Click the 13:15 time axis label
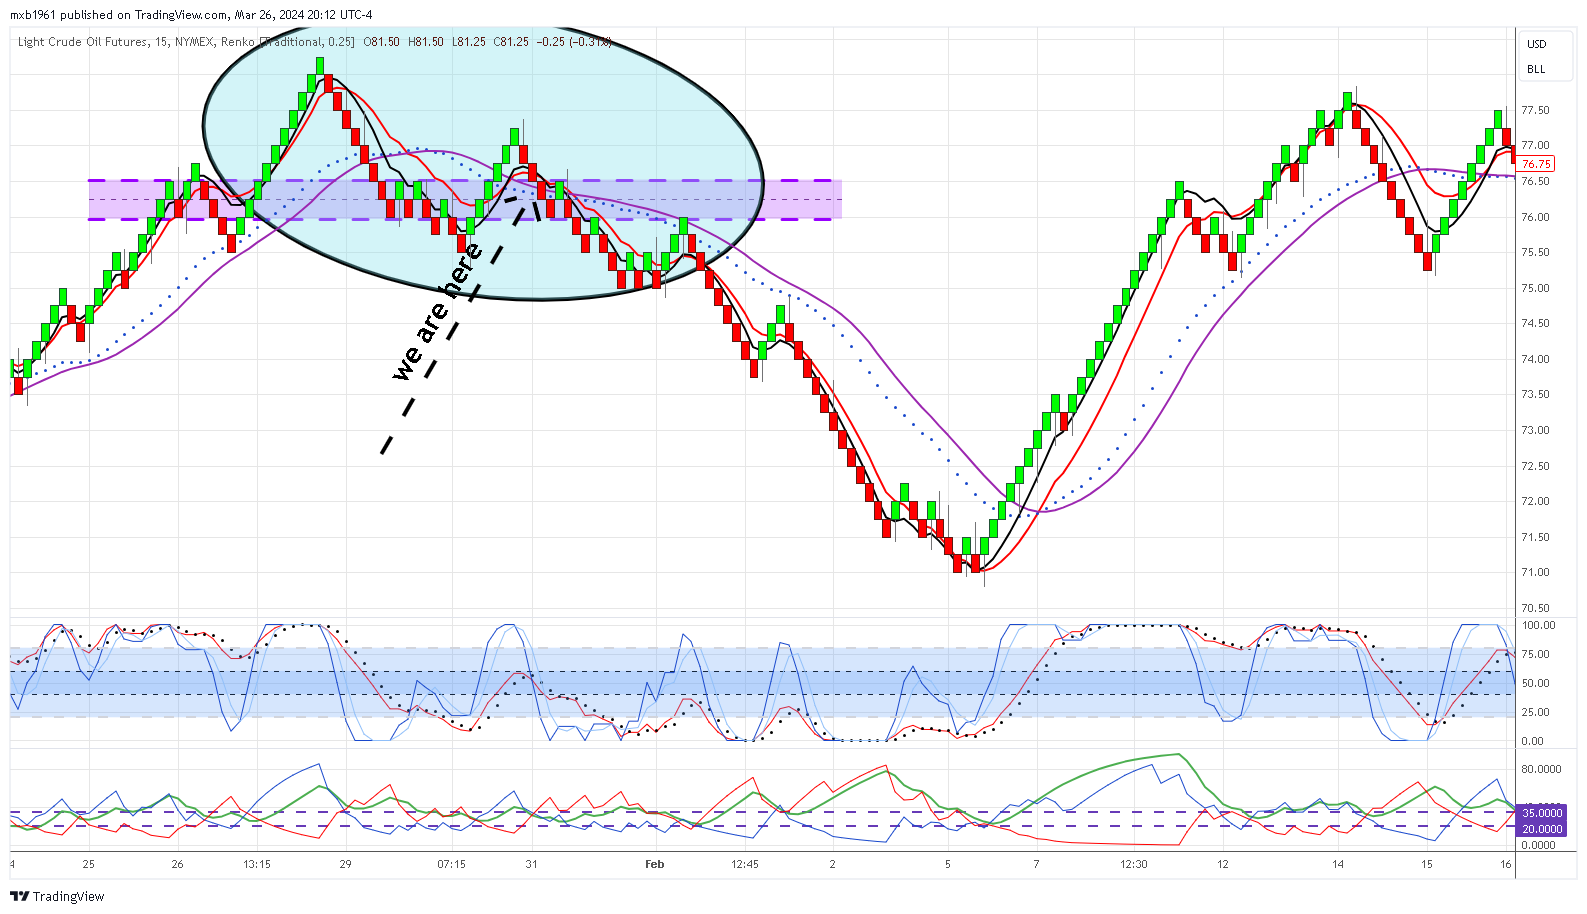Screen dimensions: 1587x914 (257, 864)
